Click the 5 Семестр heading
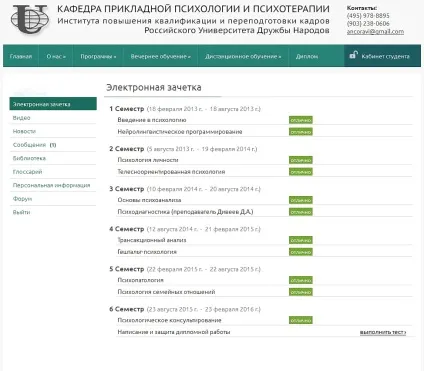The image size is (424, 371). 127,269
